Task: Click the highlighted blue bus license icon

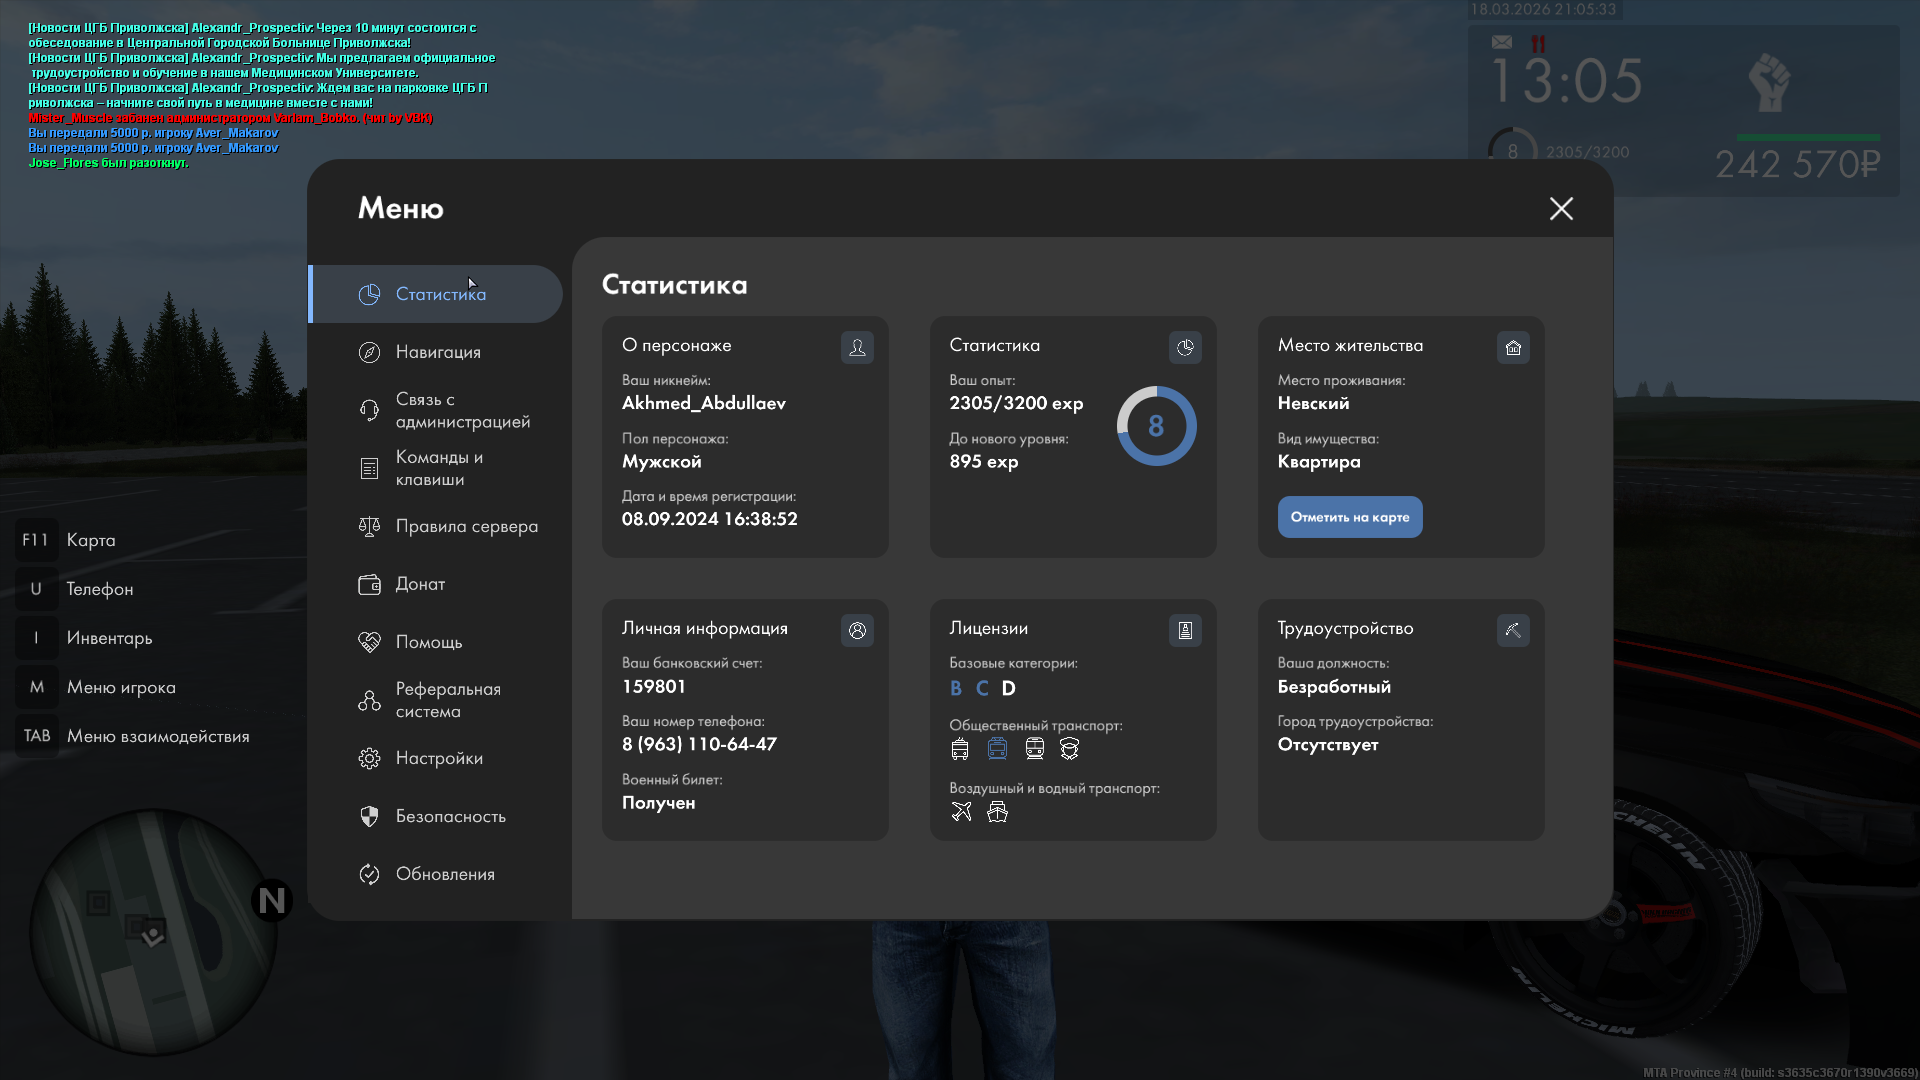Action: point(997,748)
